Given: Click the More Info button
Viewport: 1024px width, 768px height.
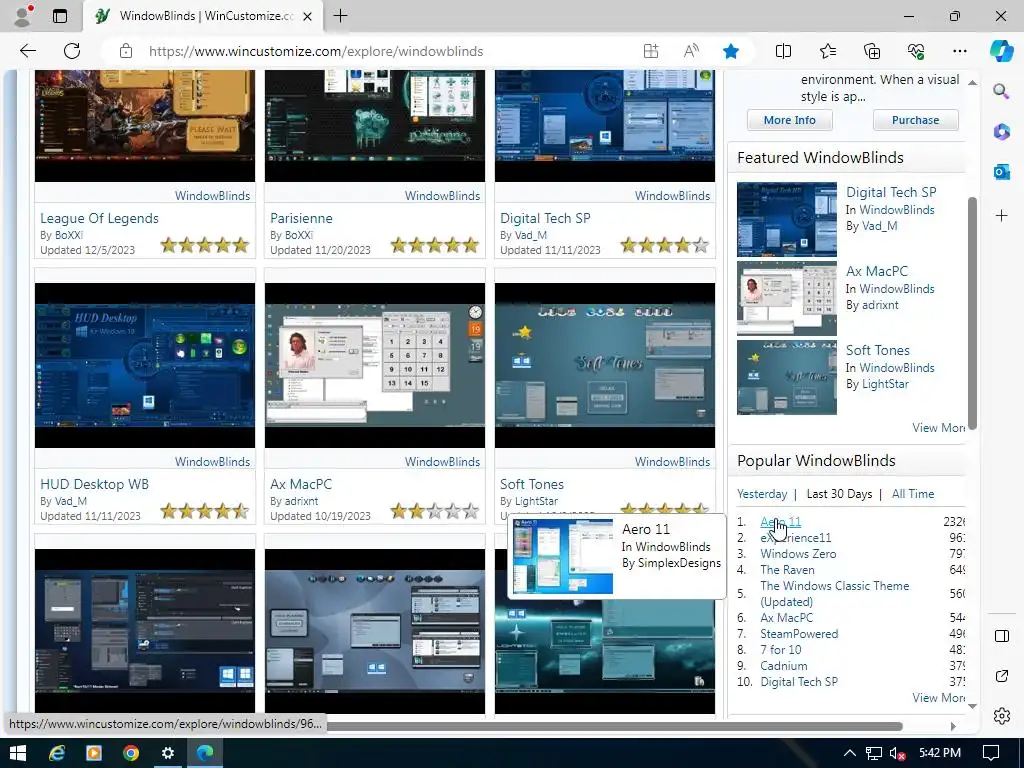Looking at the screenshot, I should pyautogui.click(x=790, y=120).
